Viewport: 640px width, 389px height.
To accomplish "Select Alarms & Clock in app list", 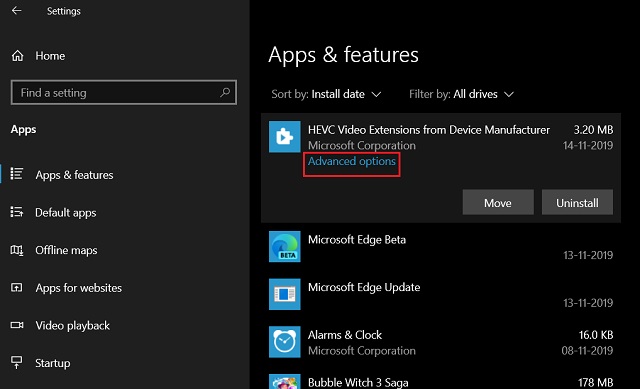I will (x=441, y=342).
